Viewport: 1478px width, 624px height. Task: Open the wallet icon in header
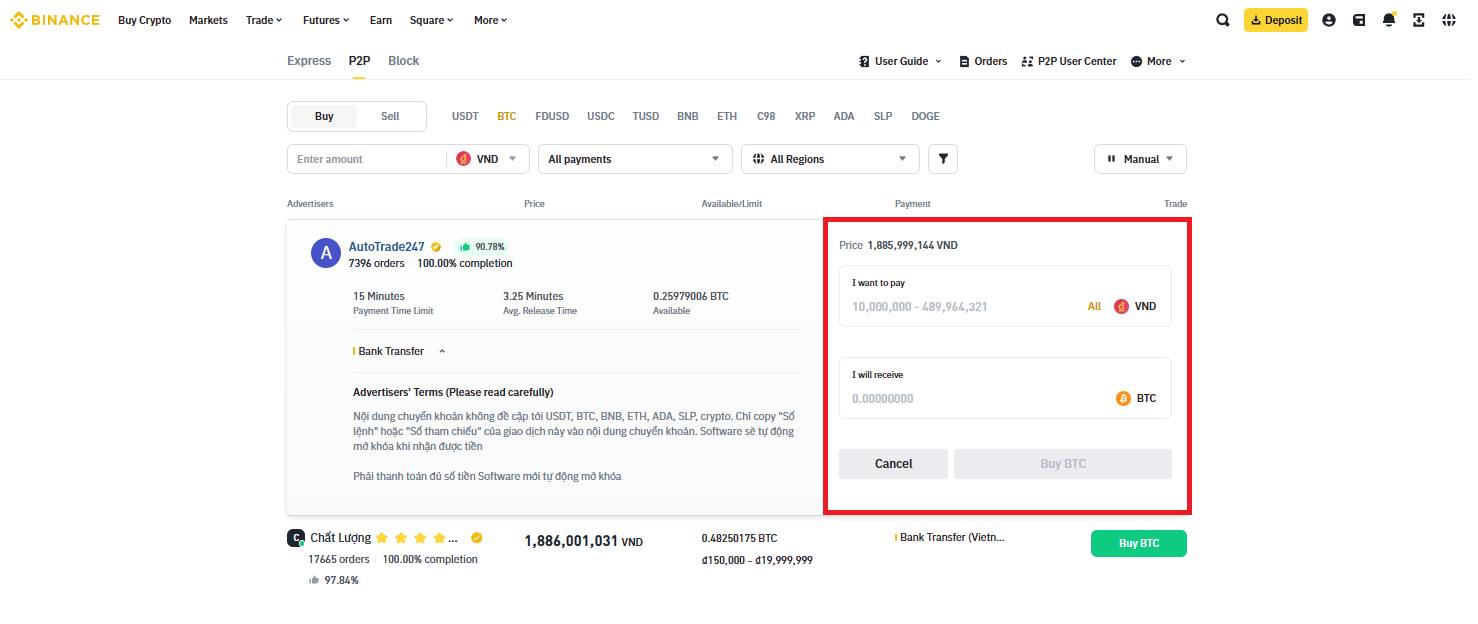(1359, 20)
